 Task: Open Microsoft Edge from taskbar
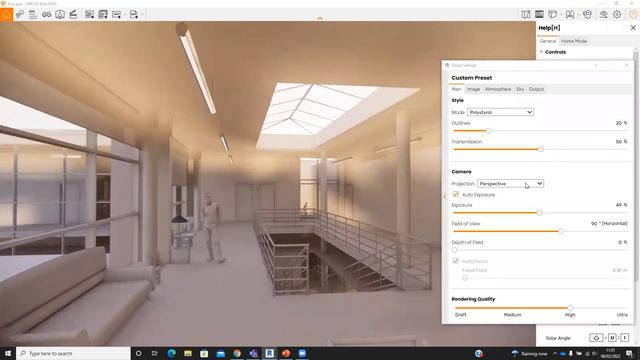pos(171,353)
